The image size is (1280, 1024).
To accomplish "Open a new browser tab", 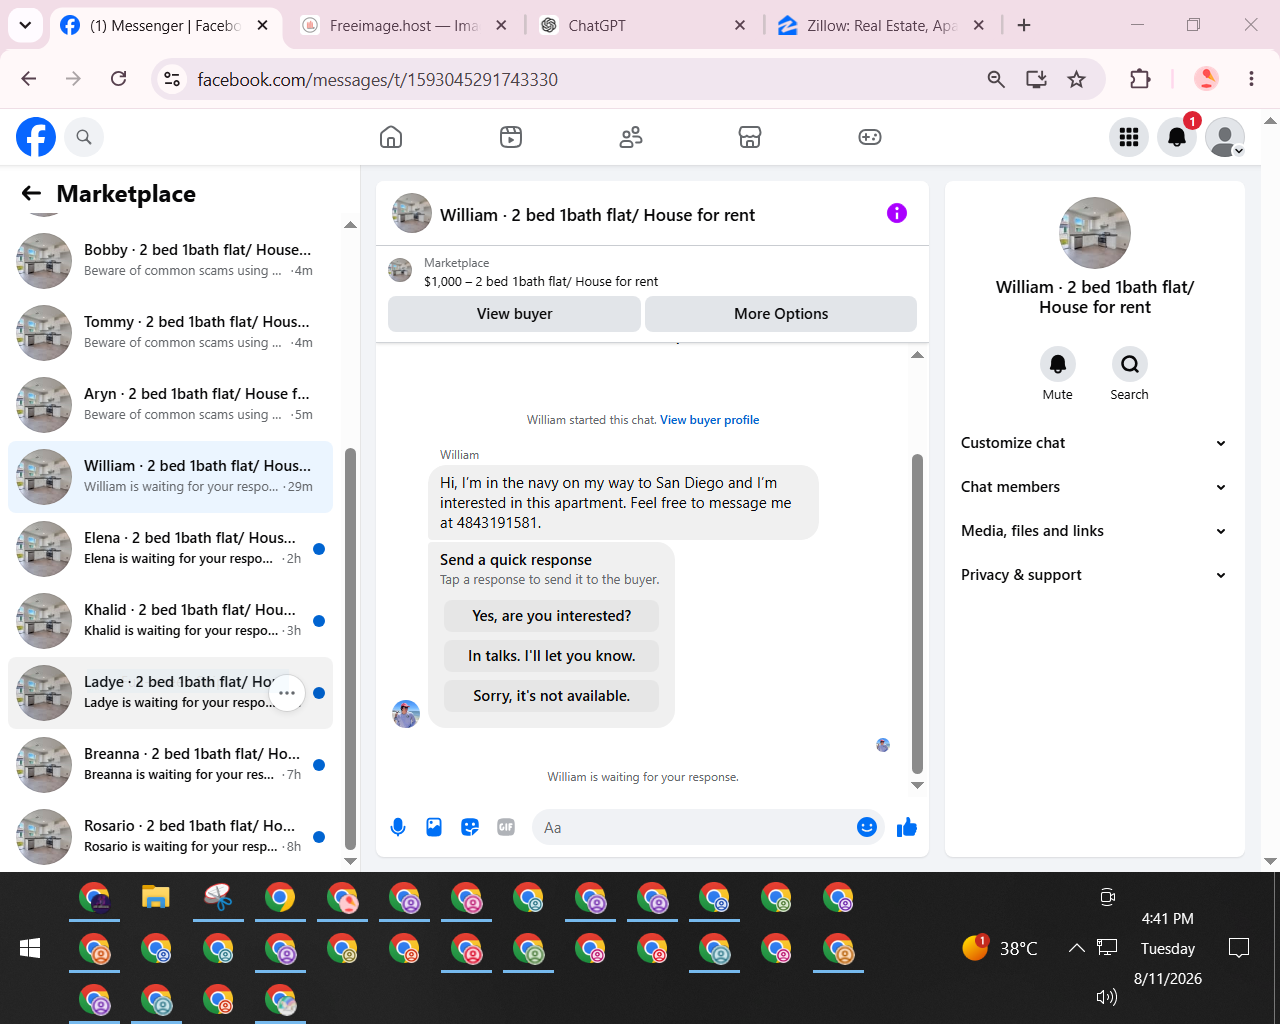I will pos(1024,25).
